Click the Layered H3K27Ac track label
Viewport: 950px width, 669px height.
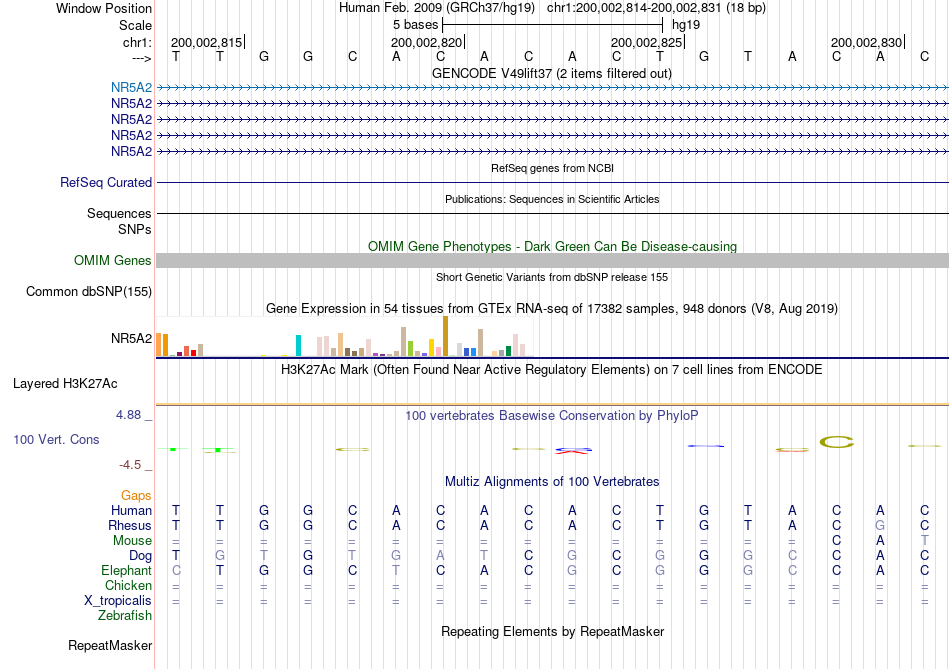pyautogui.click(x=65, y=384)
